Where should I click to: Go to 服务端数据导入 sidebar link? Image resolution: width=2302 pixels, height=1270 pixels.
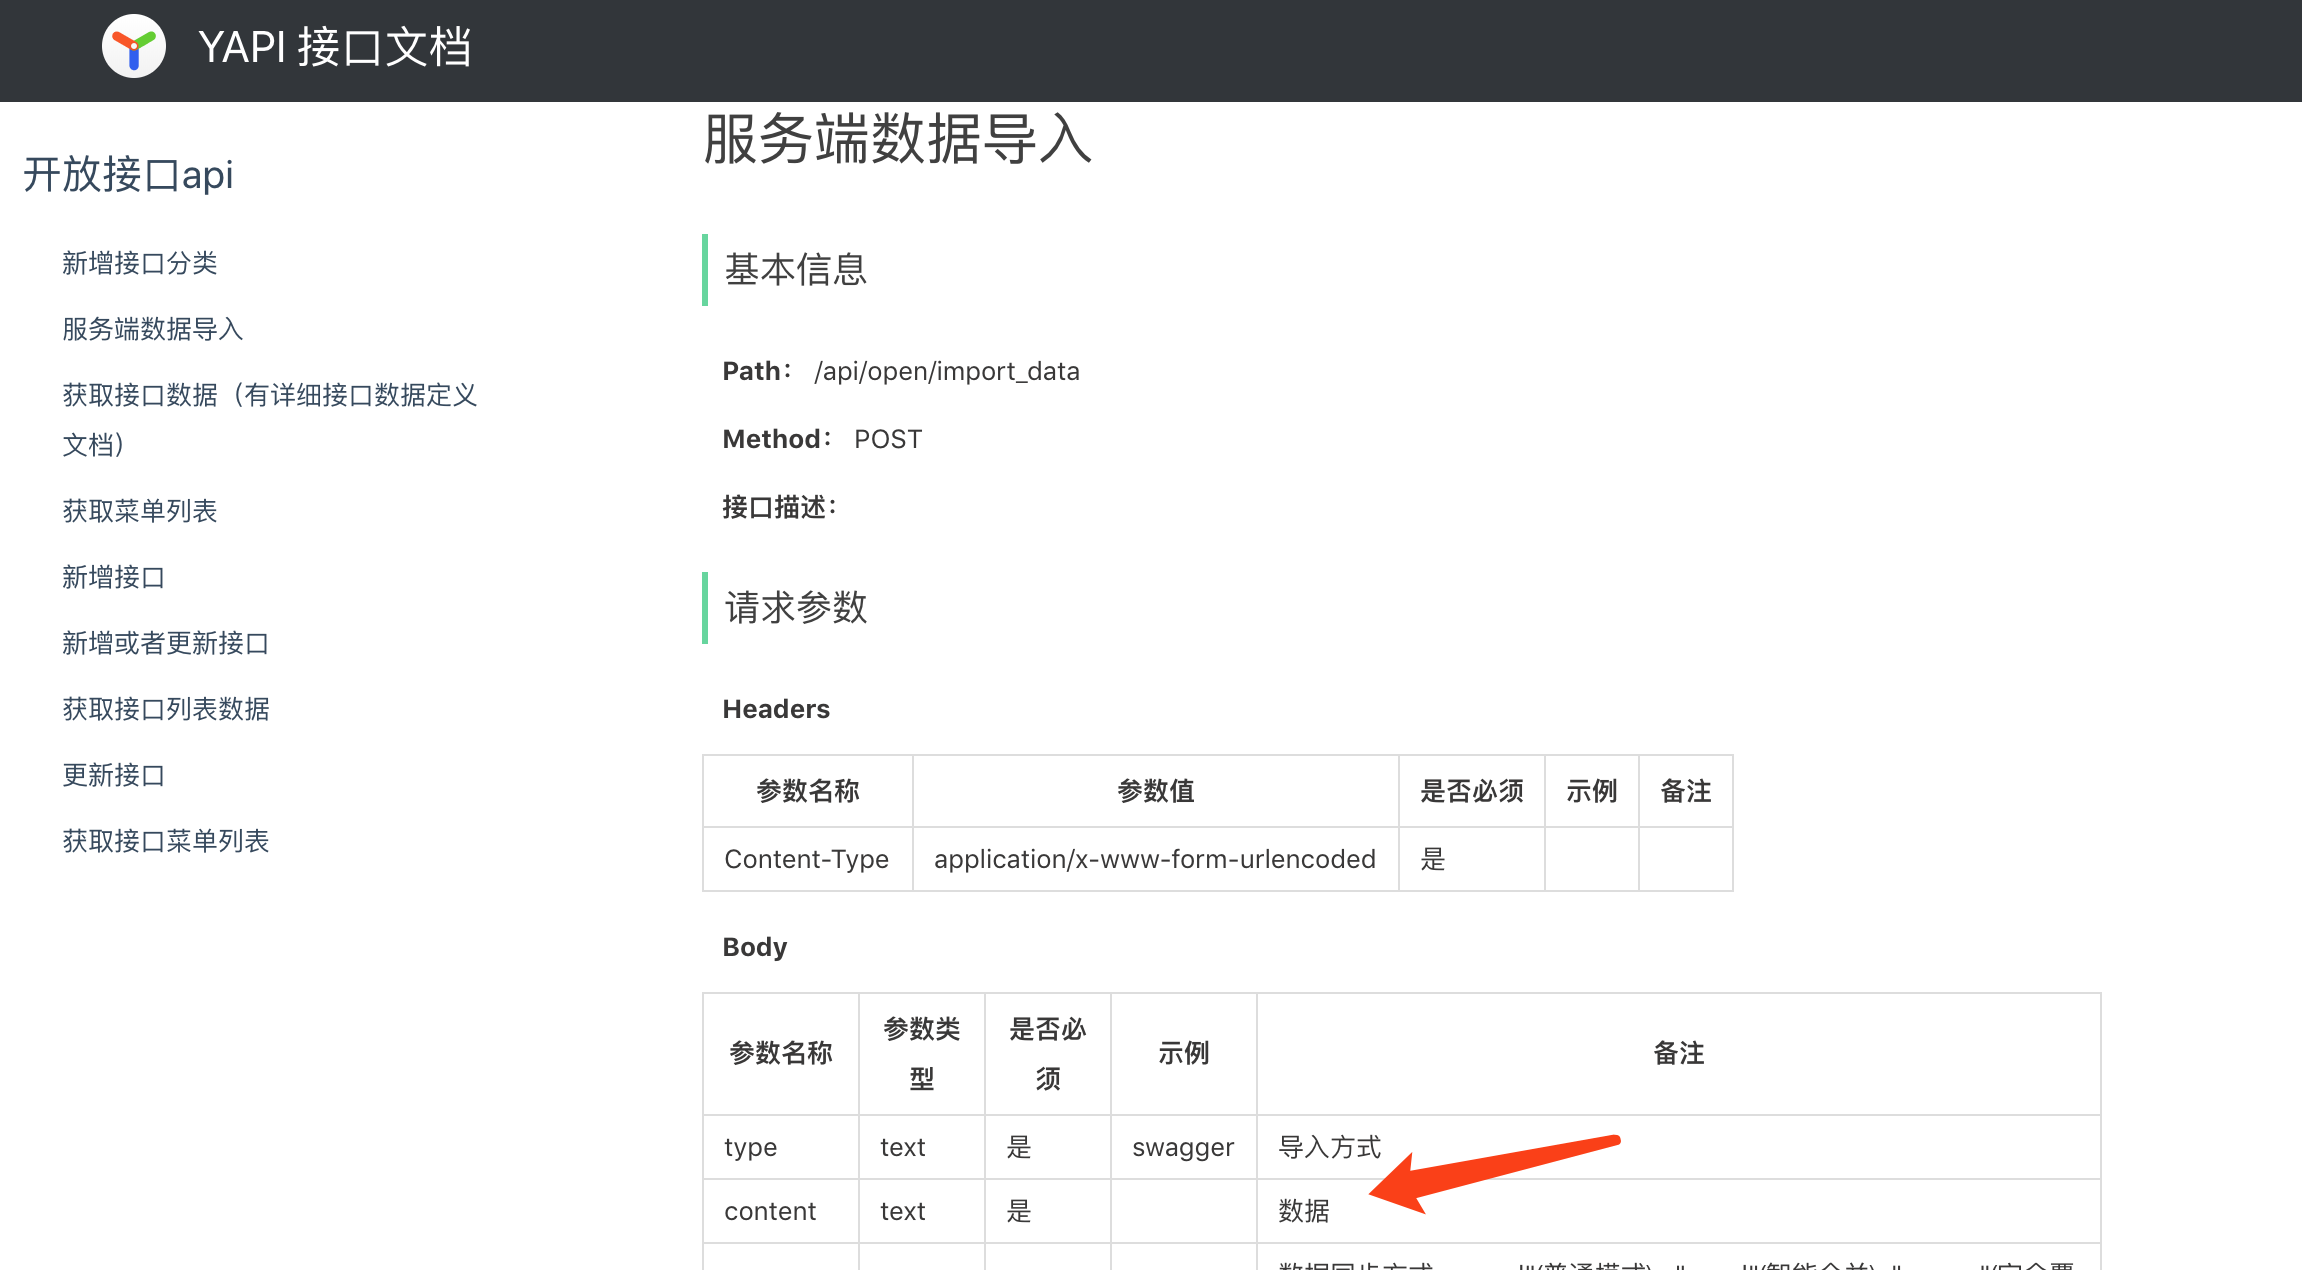coord(153,329)
